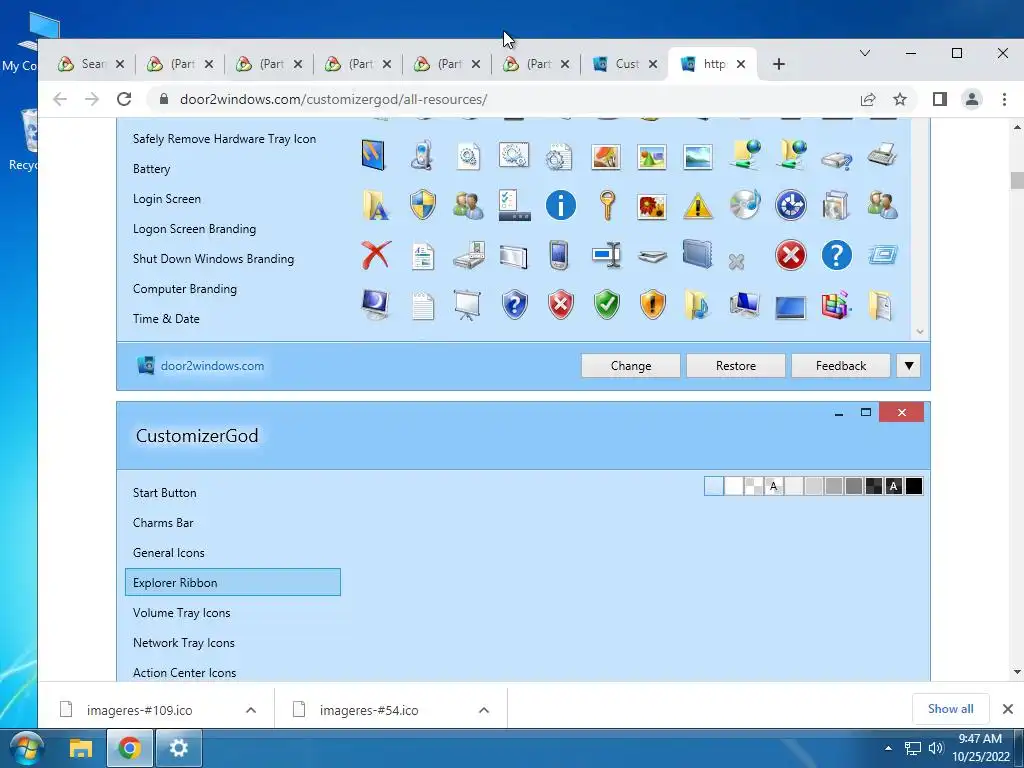This screenshot has height=768, width=1024.
Task: Open a new Chrome tab
Action: (778, 64)
